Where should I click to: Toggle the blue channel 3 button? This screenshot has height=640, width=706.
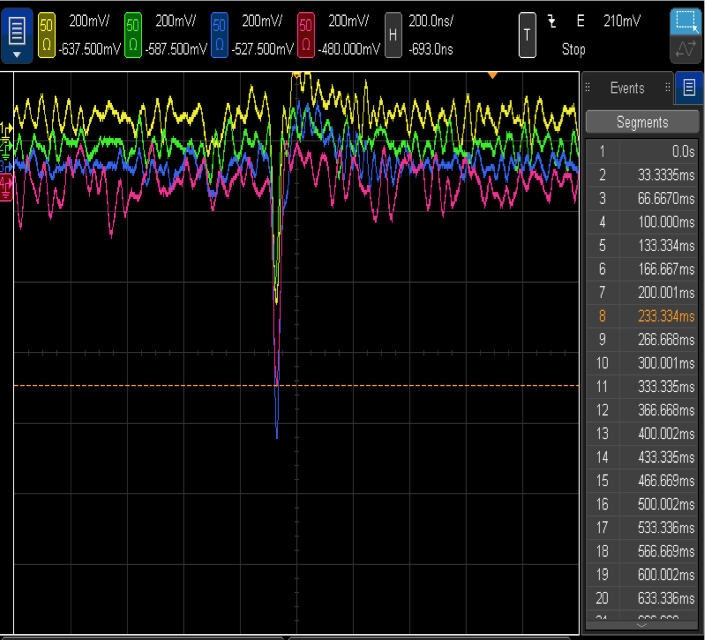coord(220,35)
